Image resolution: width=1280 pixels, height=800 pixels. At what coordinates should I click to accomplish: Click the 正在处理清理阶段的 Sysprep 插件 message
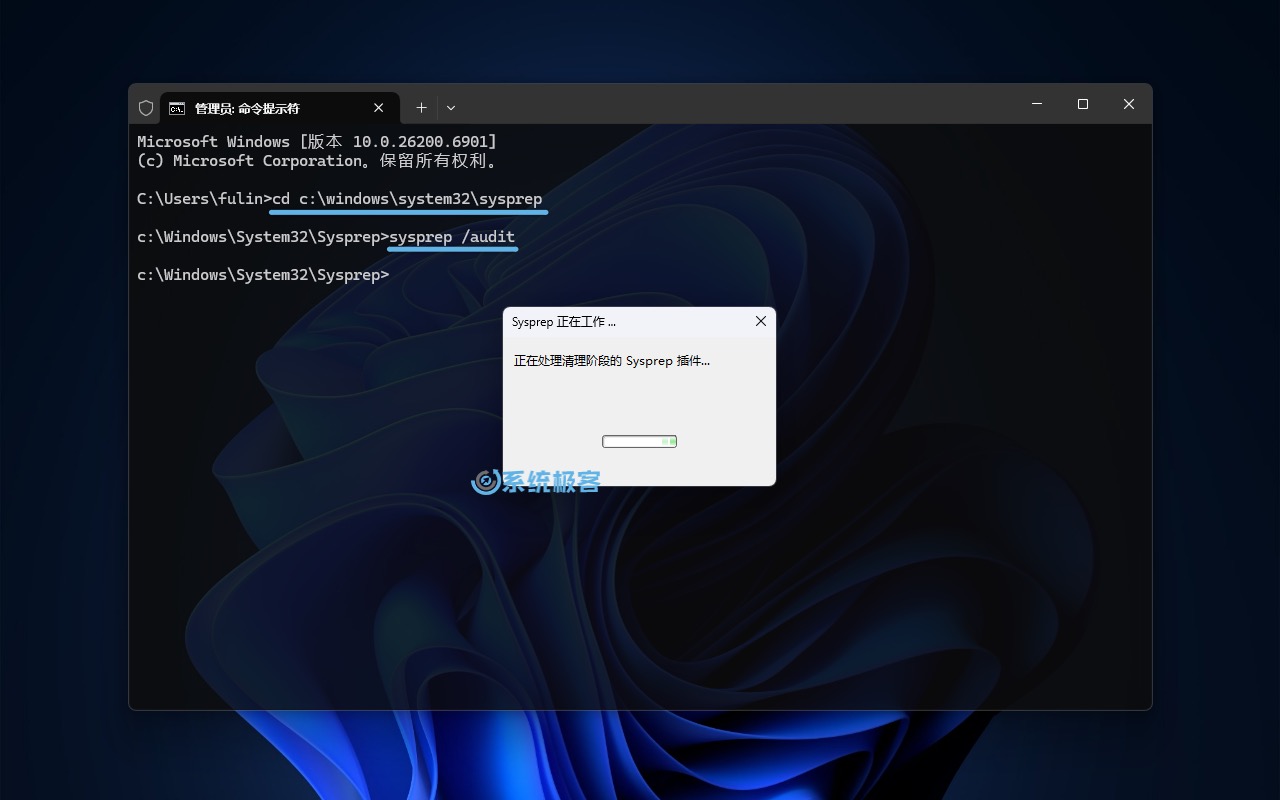coord(611,361)
